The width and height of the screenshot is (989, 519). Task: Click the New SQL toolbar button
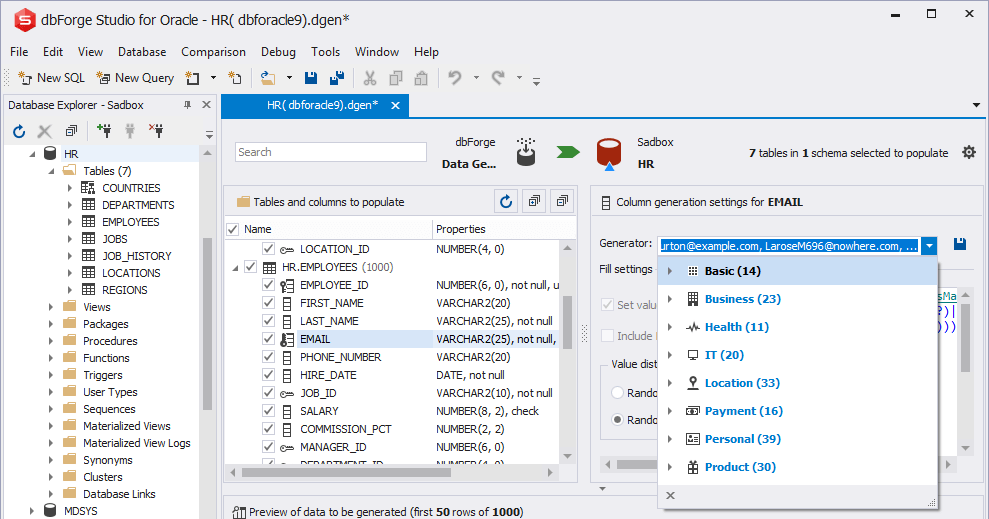coord(52,78)
